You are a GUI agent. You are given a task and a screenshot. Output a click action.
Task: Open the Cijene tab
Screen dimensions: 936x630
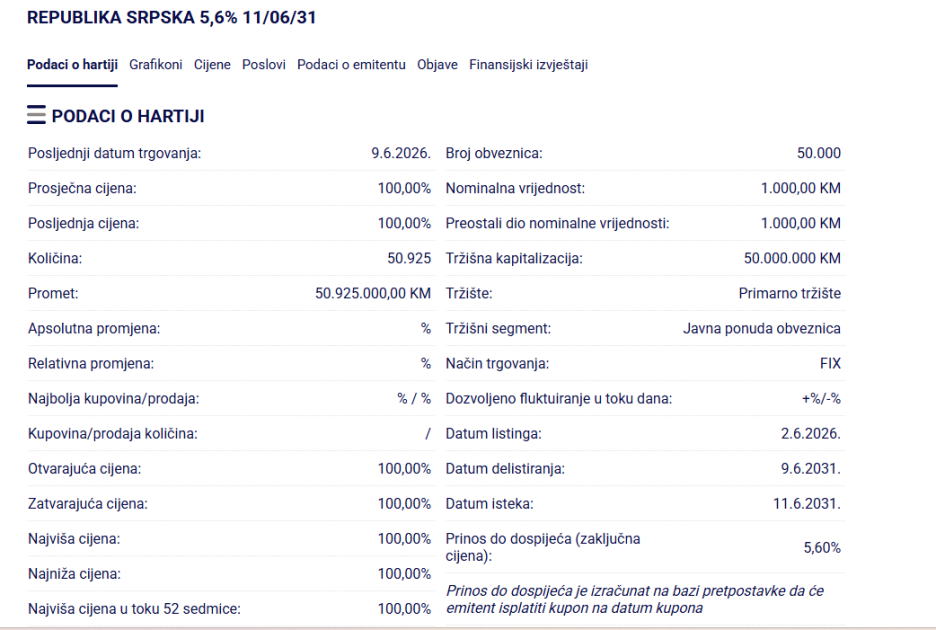coord(212,64)
